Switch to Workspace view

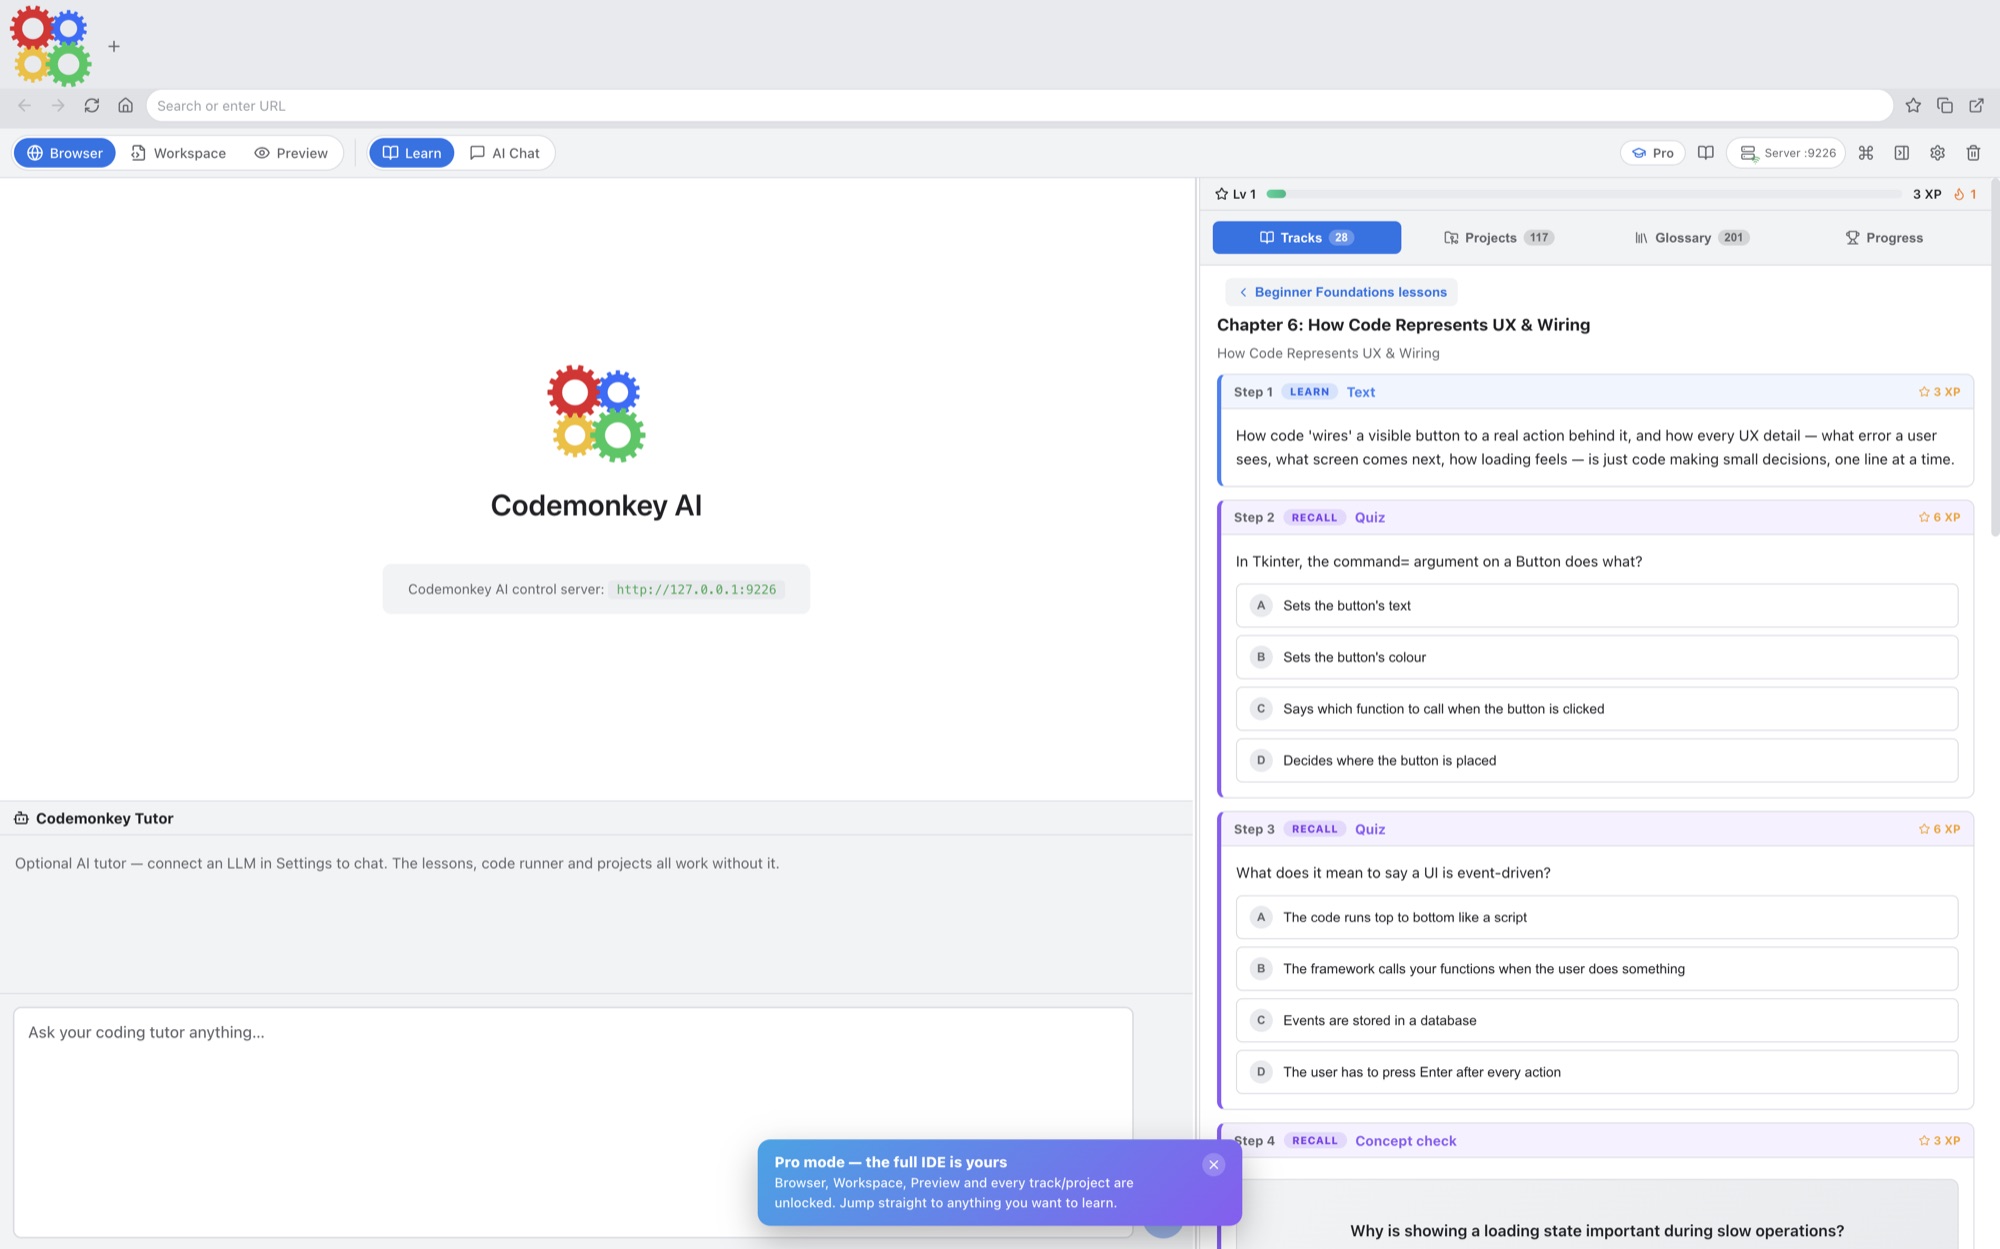click(x=178, y=153)
